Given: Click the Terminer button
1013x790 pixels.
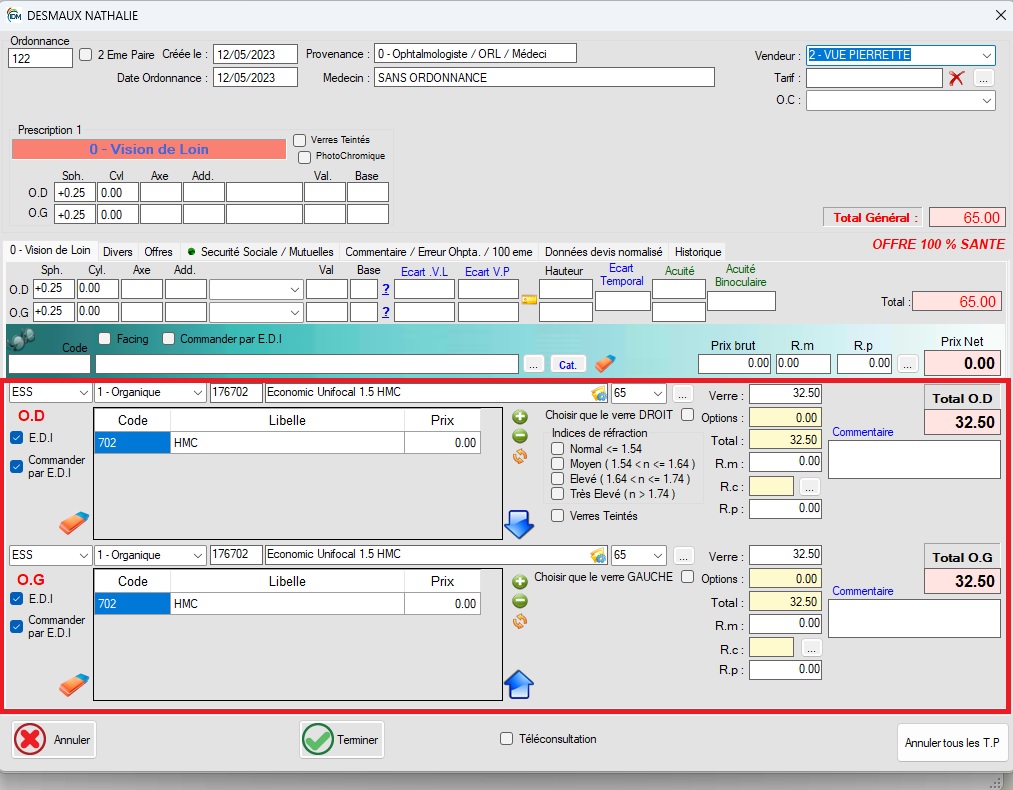Looking at the screenshot, I should click(x=342, y=739).
